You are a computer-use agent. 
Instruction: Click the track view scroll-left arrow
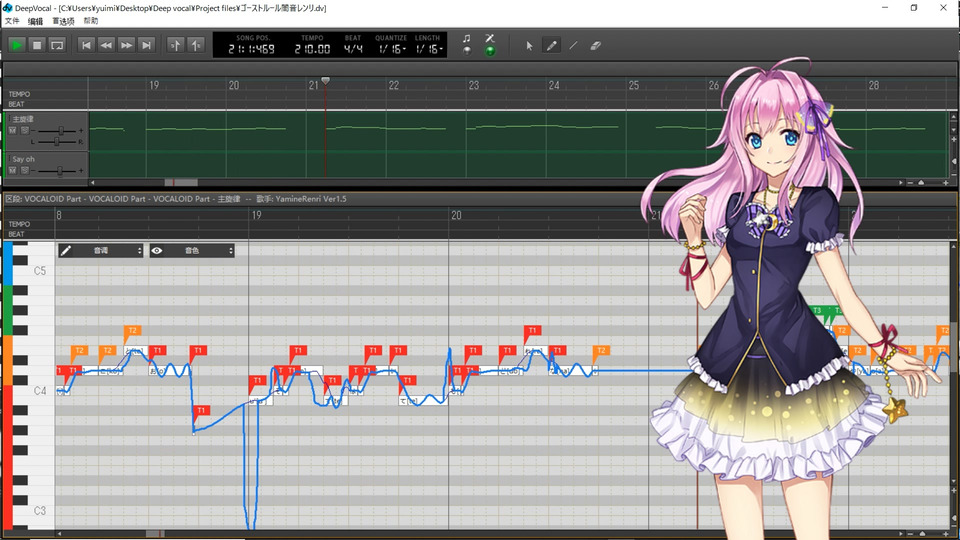(x=92, y=182)
